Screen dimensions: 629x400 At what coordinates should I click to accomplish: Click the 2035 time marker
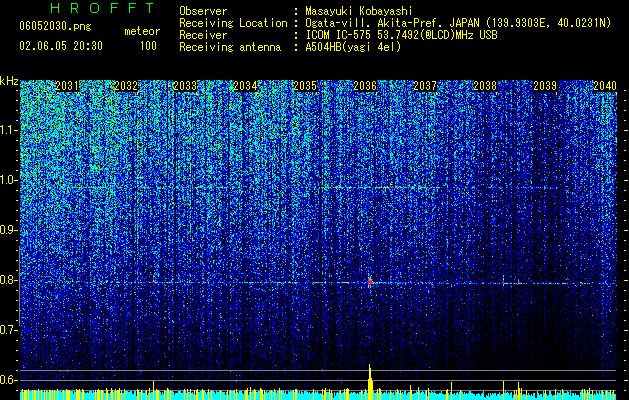click(305, 86)
